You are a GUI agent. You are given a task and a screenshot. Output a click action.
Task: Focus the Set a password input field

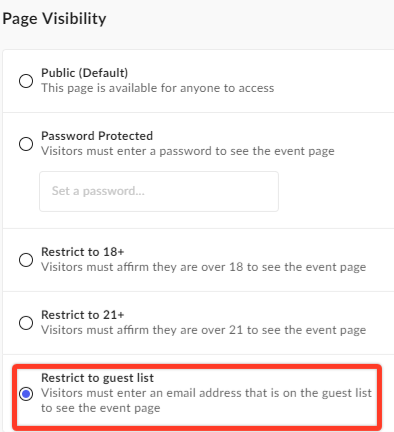(x=159, y=191)
